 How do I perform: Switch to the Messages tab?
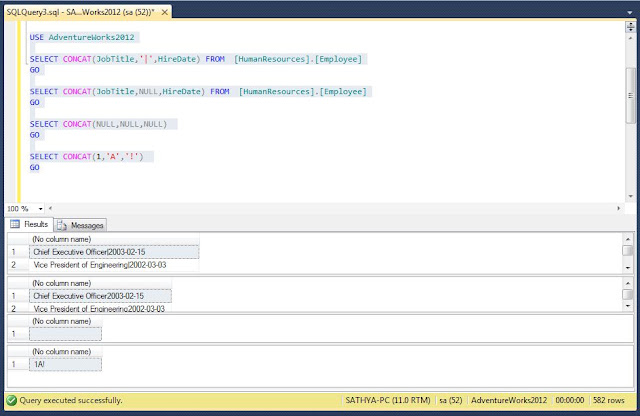tap(80, 225)
